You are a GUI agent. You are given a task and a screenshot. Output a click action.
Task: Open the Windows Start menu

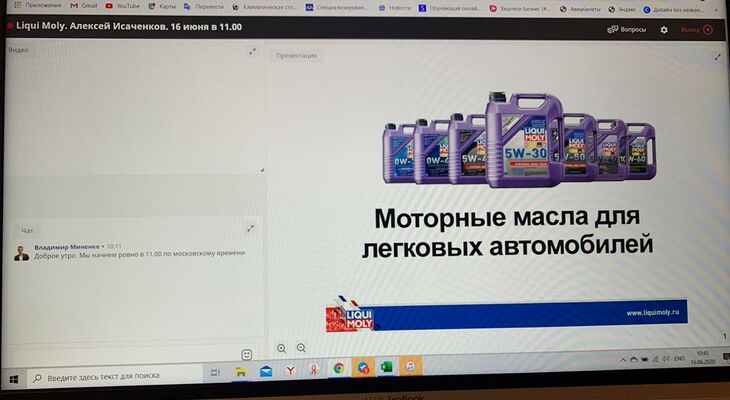click(14, 380)
